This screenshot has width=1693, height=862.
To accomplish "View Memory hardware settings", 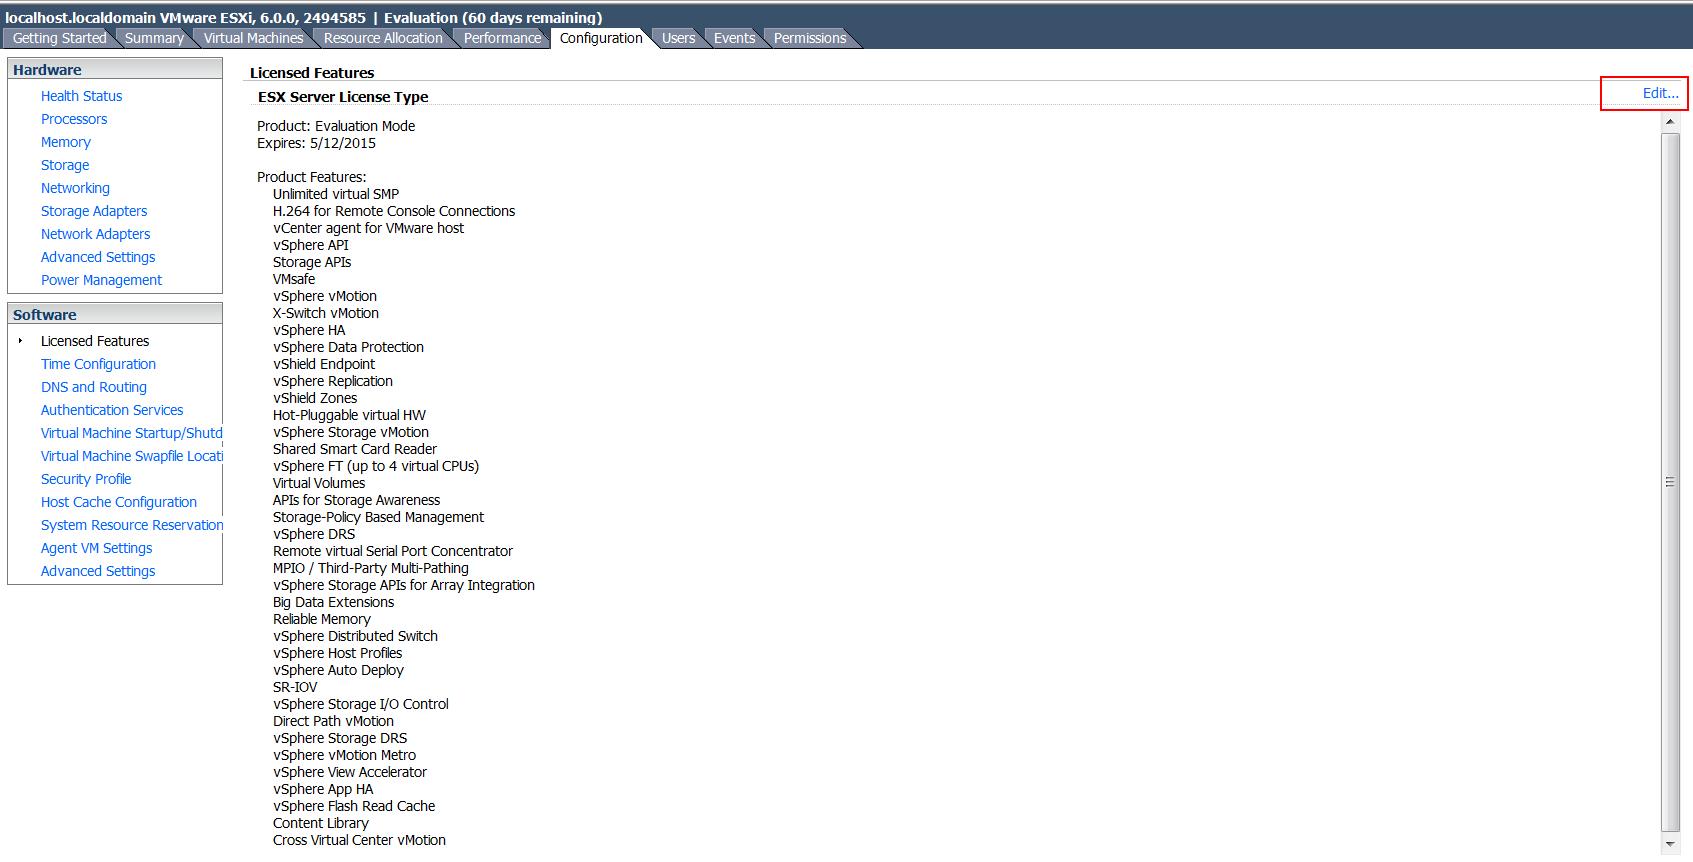I will (66, 142).
